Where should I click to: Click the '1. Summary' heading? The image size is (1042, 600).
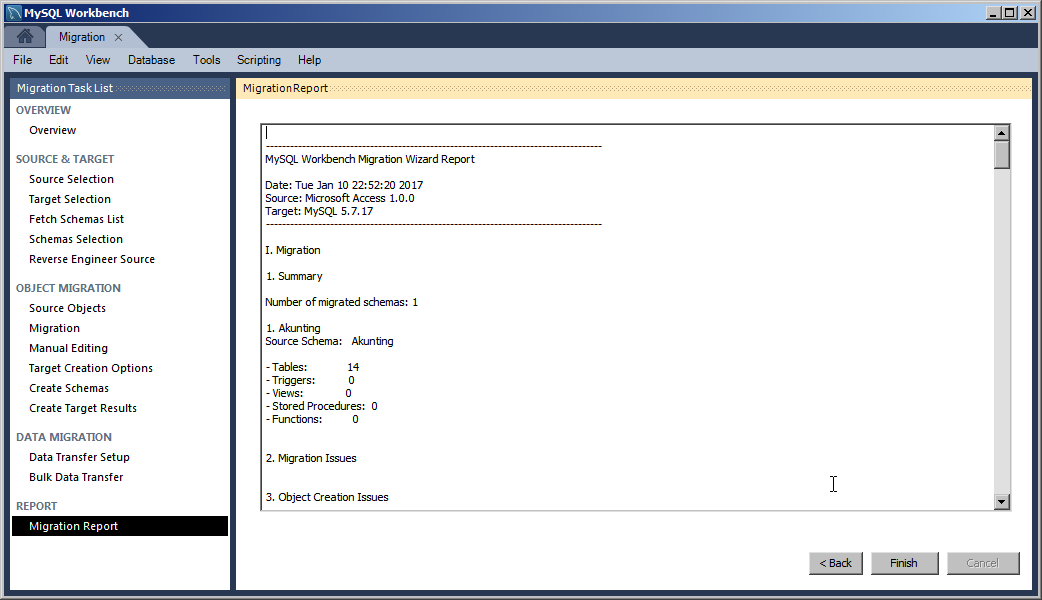294,276
